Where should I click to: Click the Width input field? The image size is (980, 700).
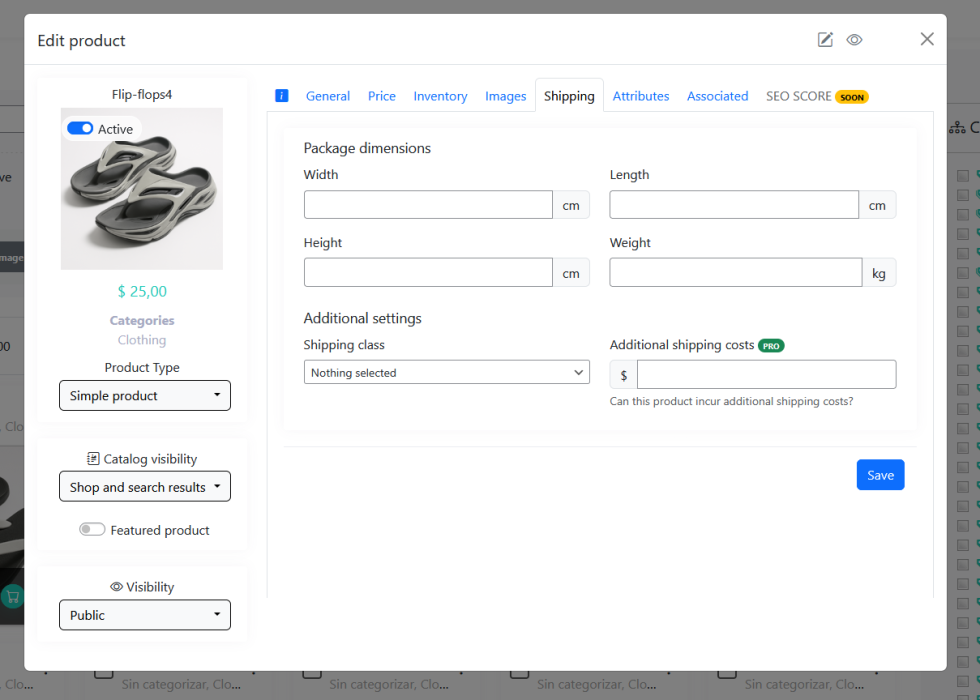click(428, 205)
